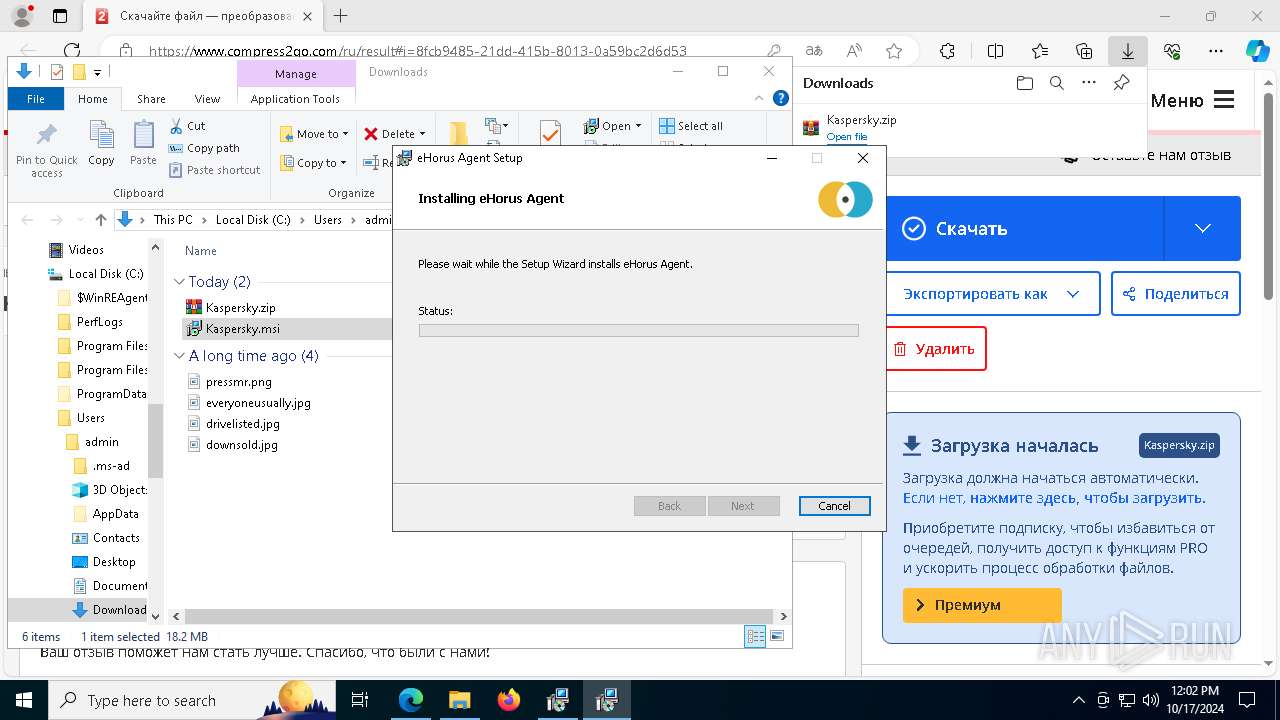The image size is (1280, 720).
Task: Open the Copy to dropdown
Action: tap(312, 163)
